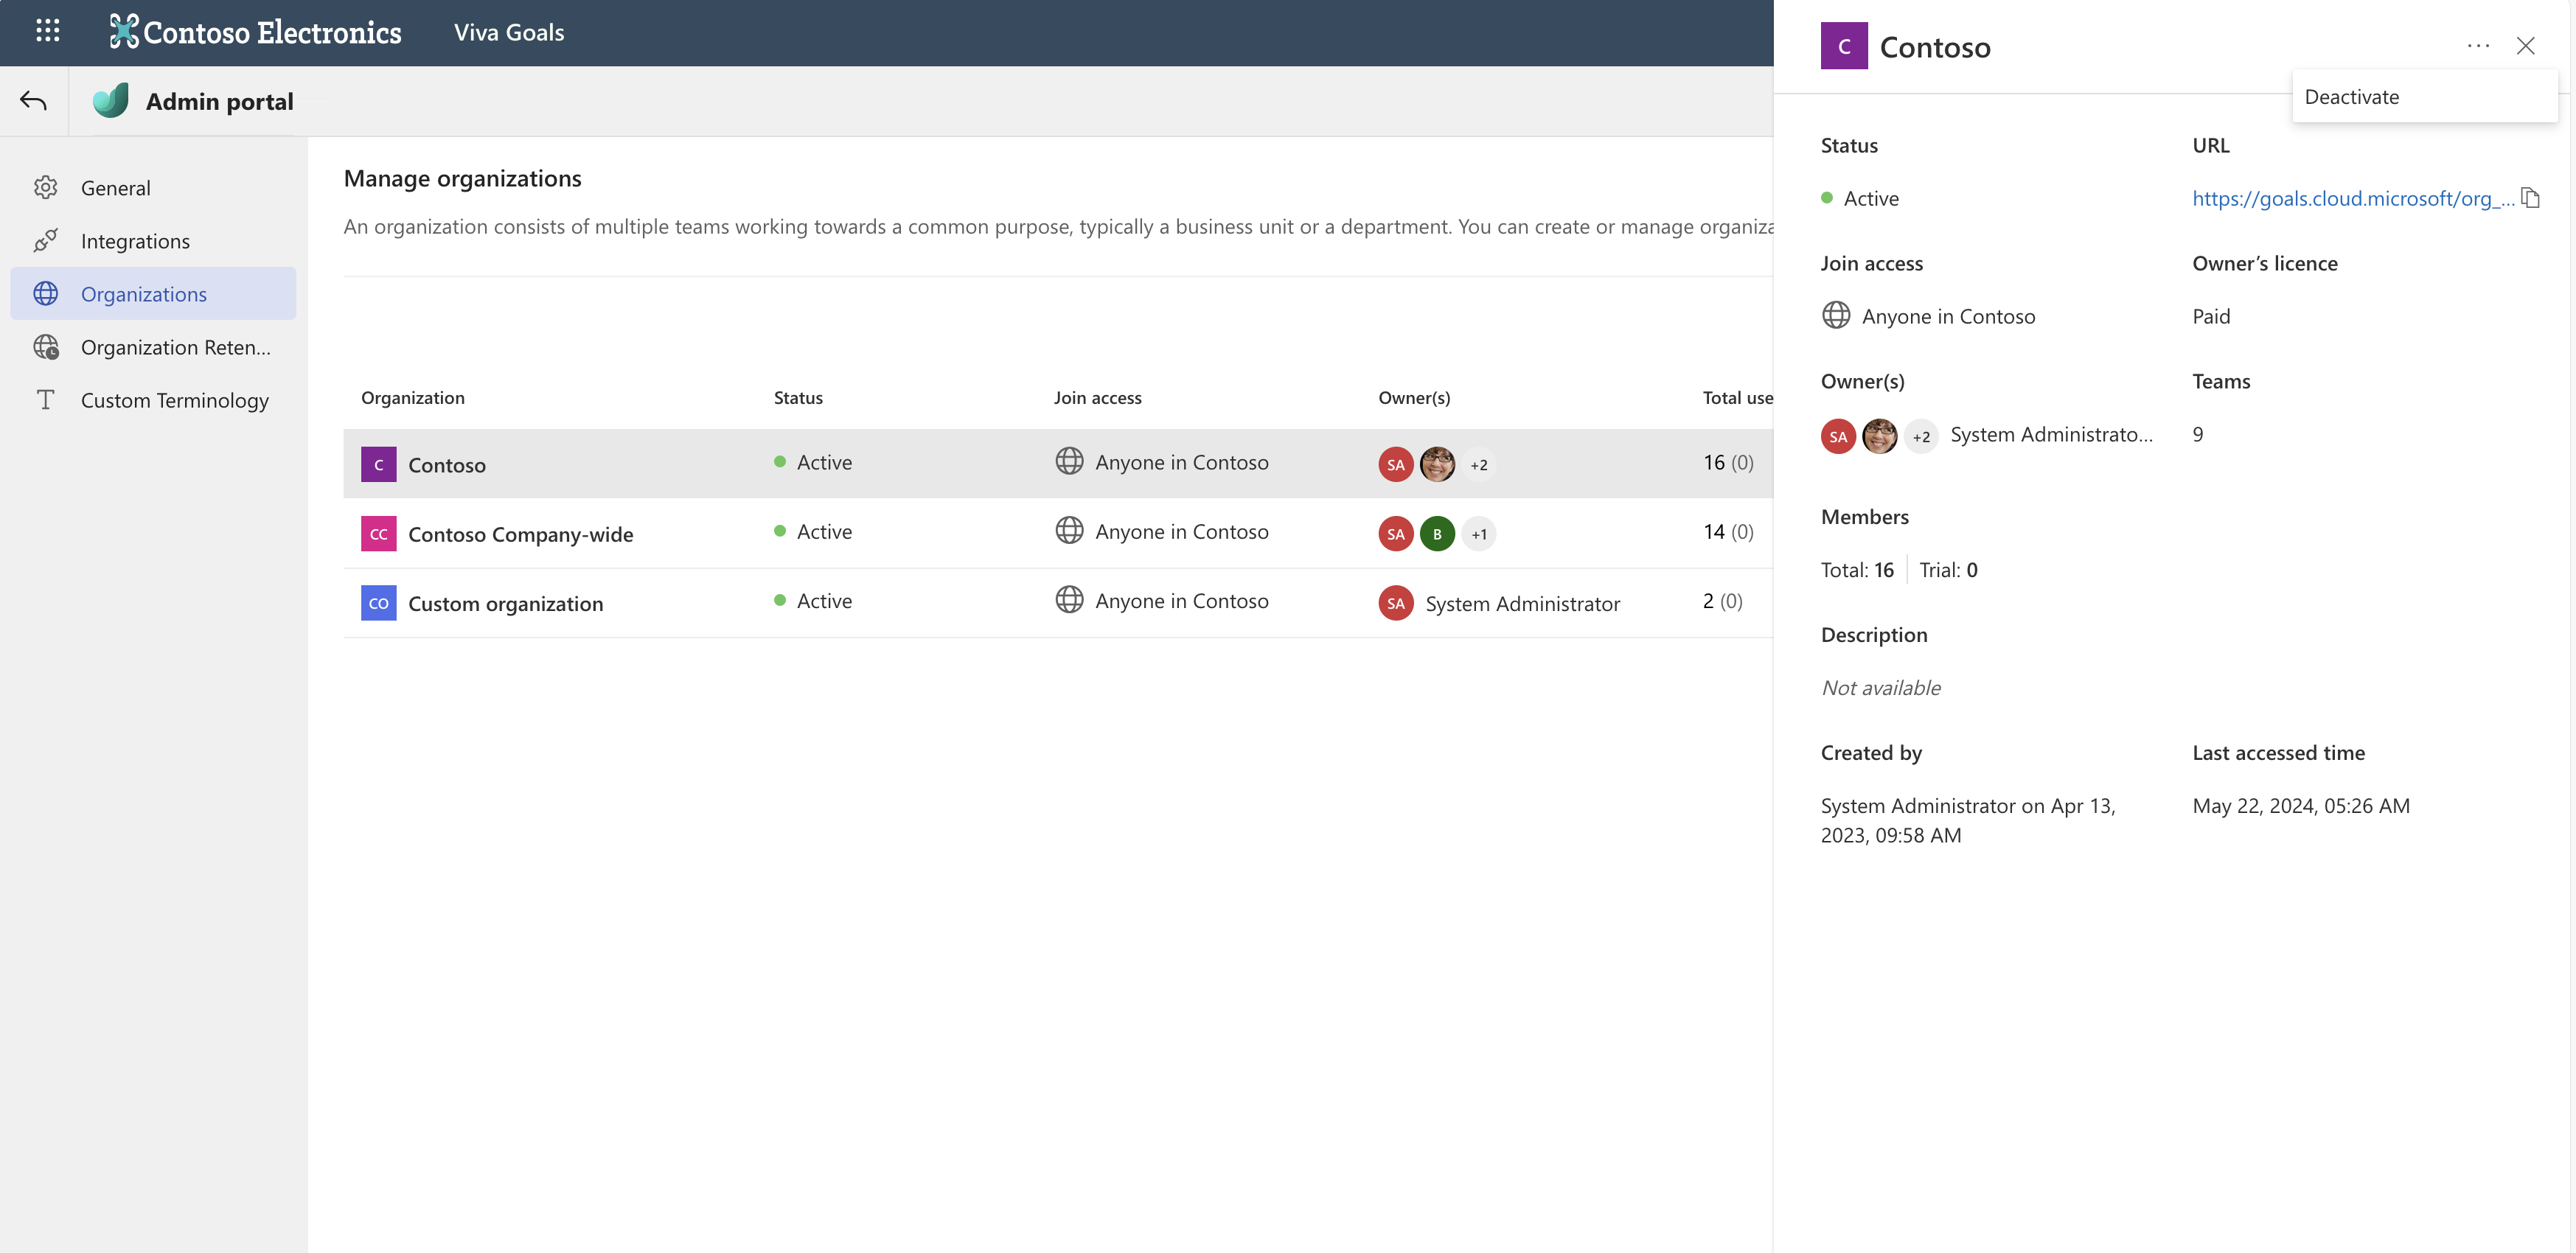Expand +1 owners for Contoso Company-wide

(x=1478, y=534)
